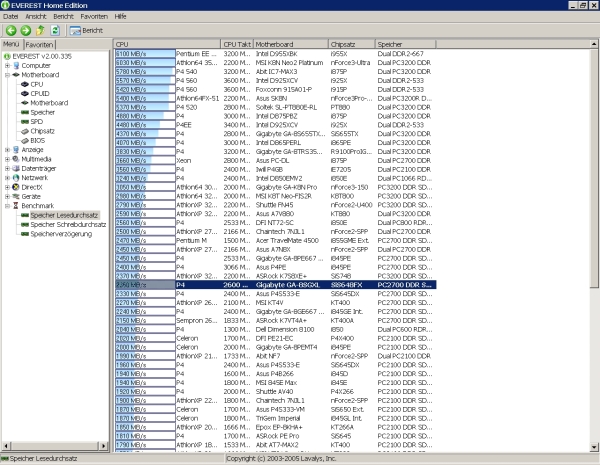Click the list scrollbar down arrow

(594, 447)
